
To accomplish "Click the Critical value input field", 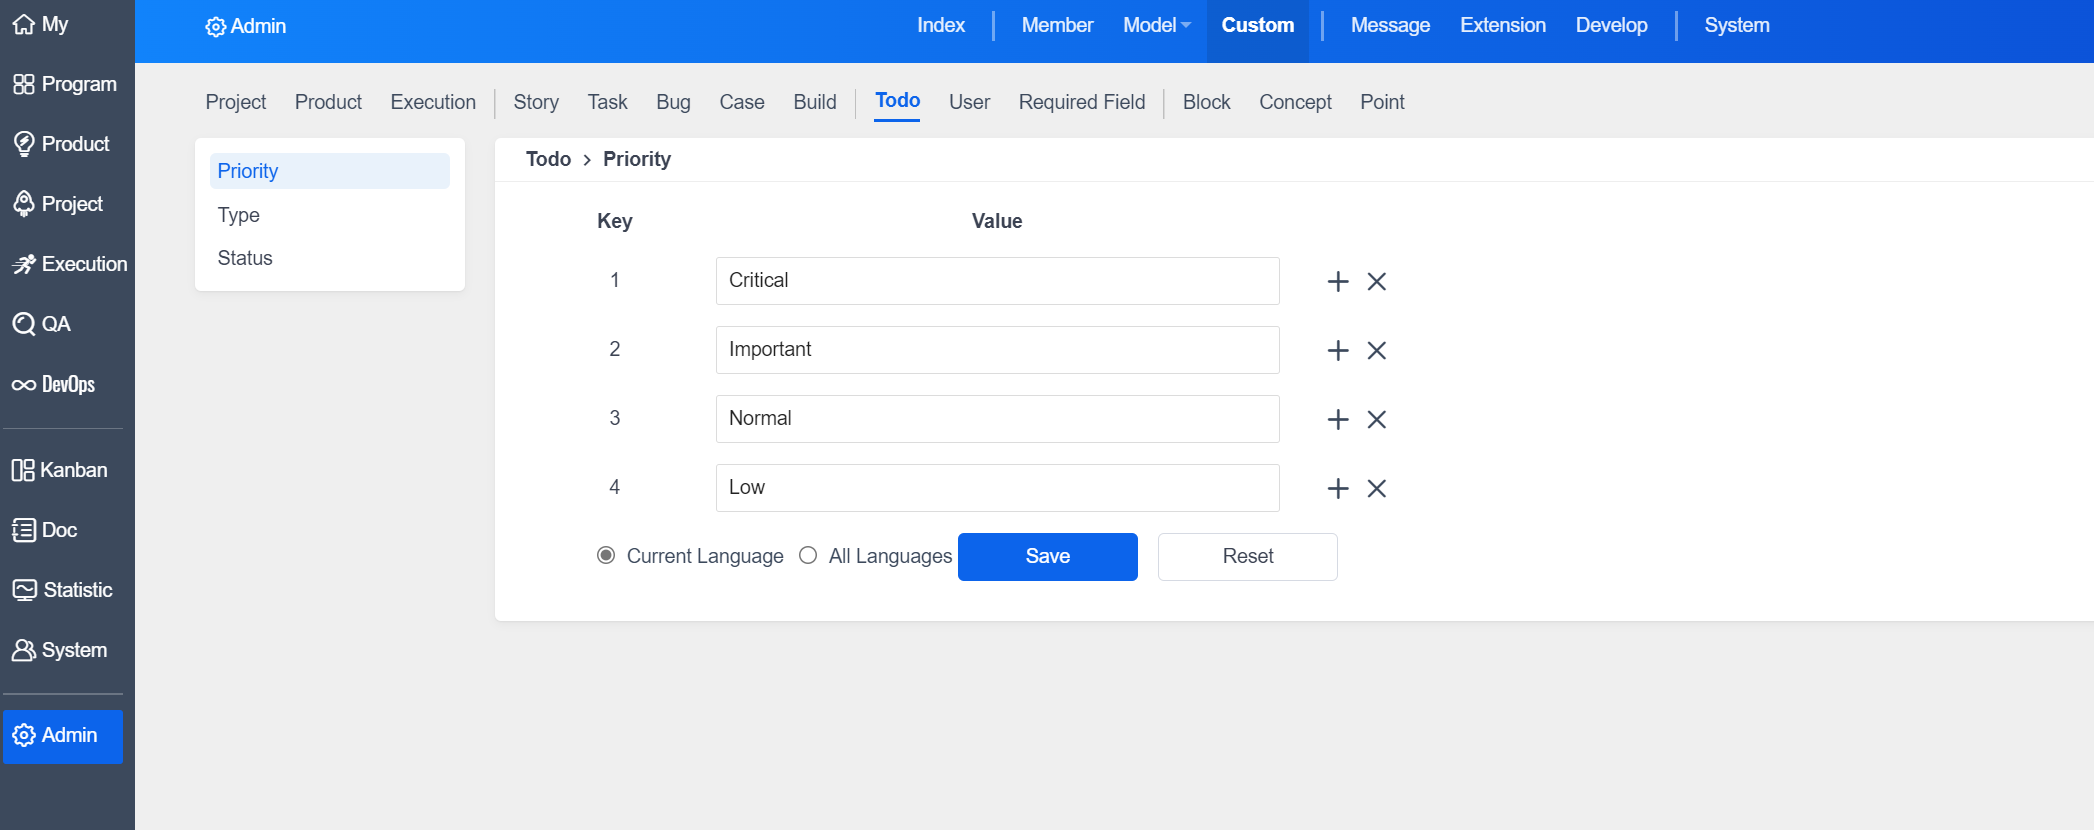I will pos(997,281).
